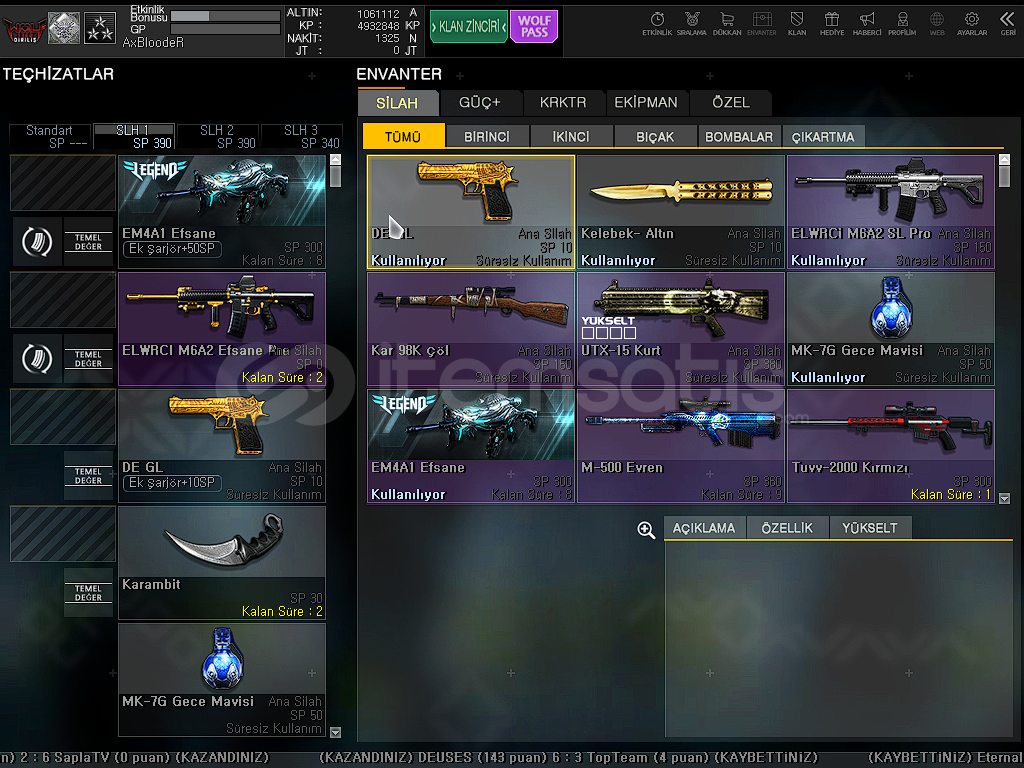Click the Wolfteam logo in top-left

click(24, 29)
